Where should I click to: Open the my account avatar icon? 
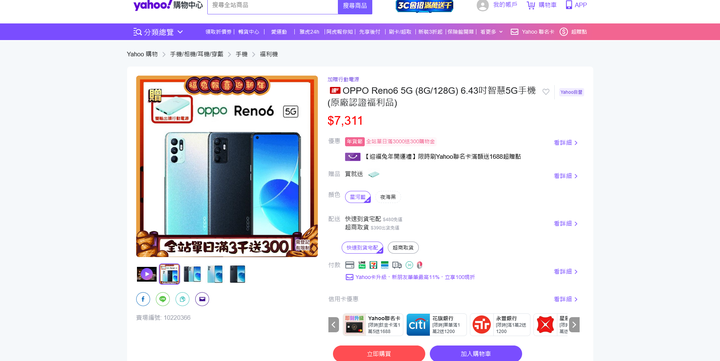coord(483,5)
